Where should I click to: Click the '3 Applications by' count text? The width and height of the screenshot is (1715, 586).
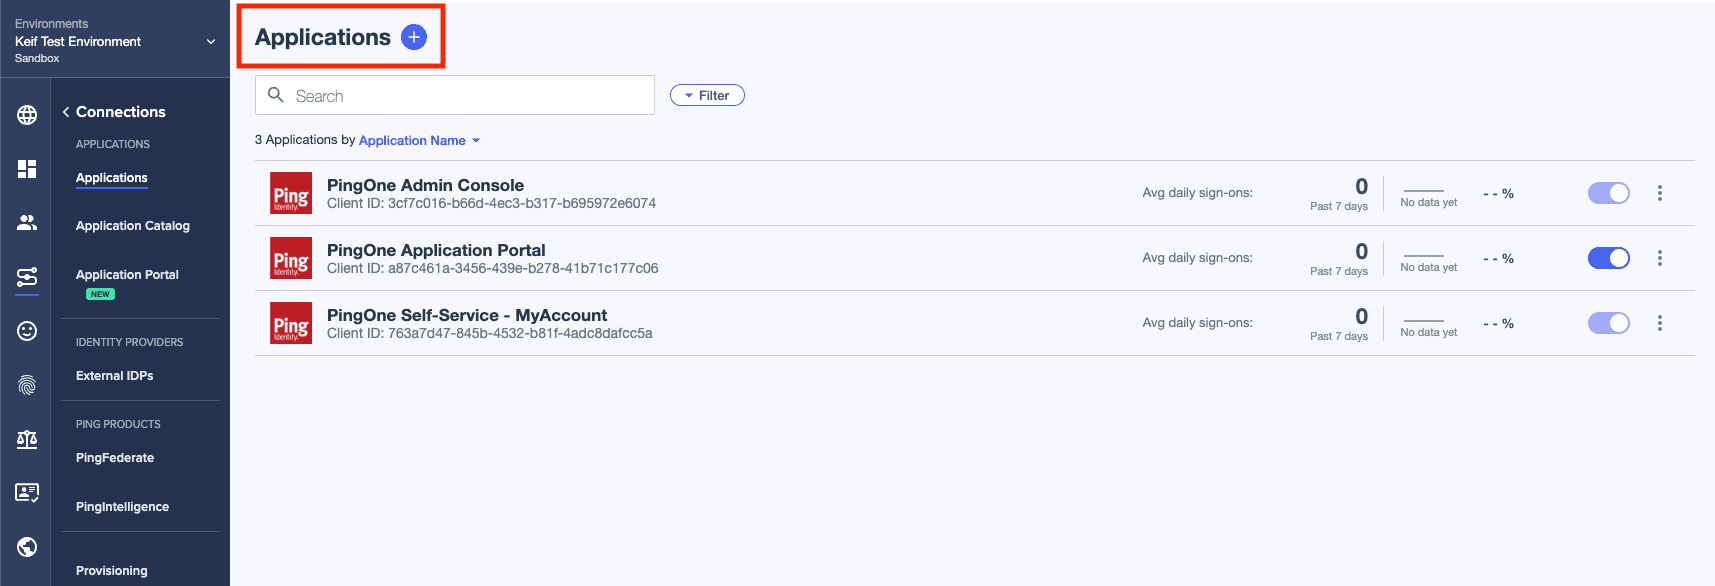305,140
